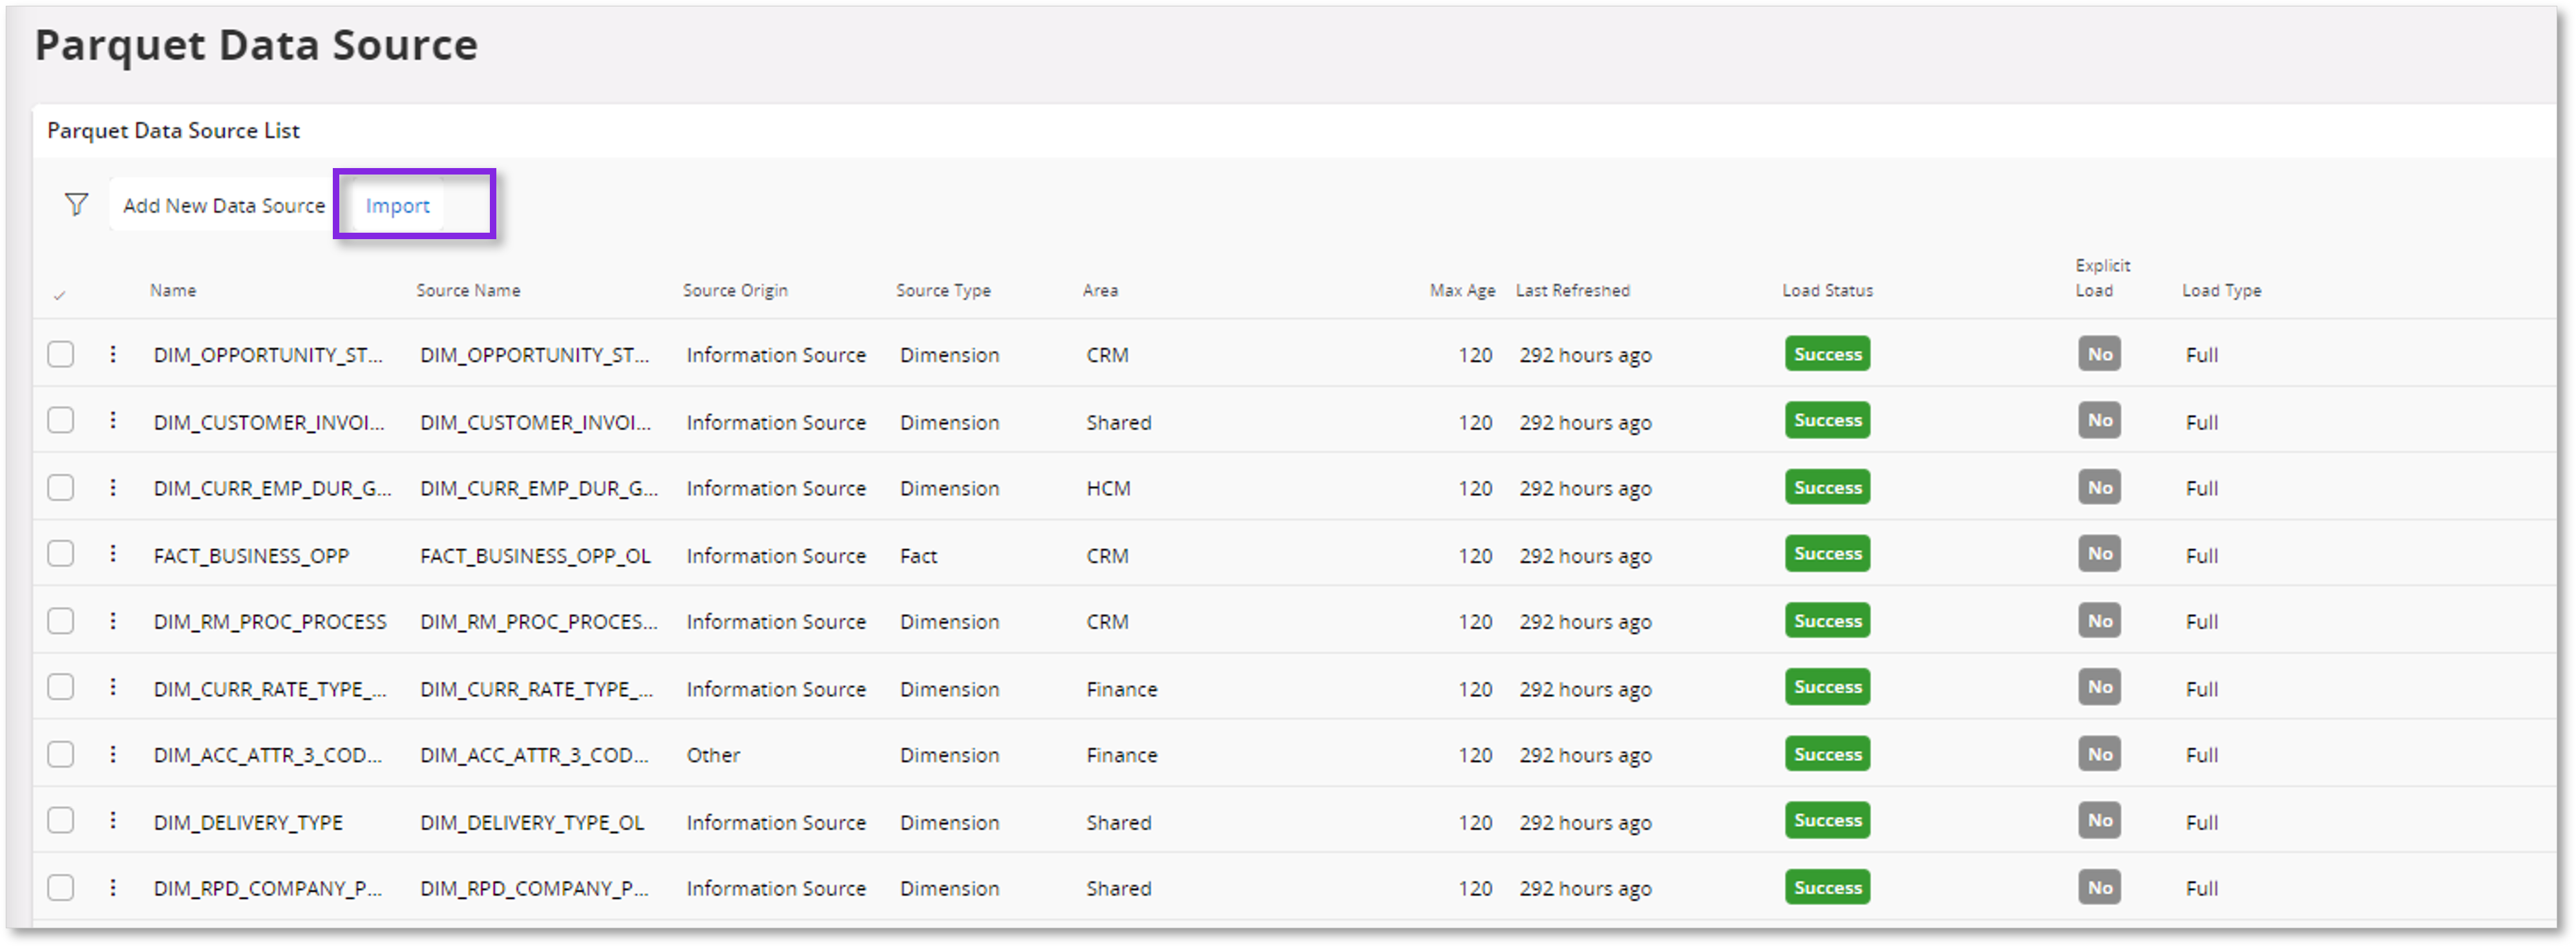Open kebab menu for DIM_RPD_COMPANY_P row

(113, 888)
